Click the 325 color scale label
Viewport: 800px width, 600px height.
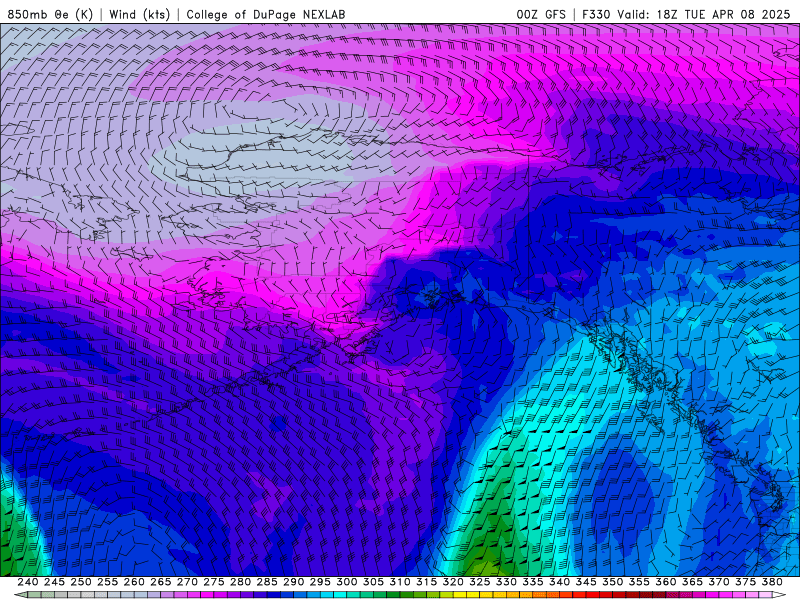click(480, 582)
